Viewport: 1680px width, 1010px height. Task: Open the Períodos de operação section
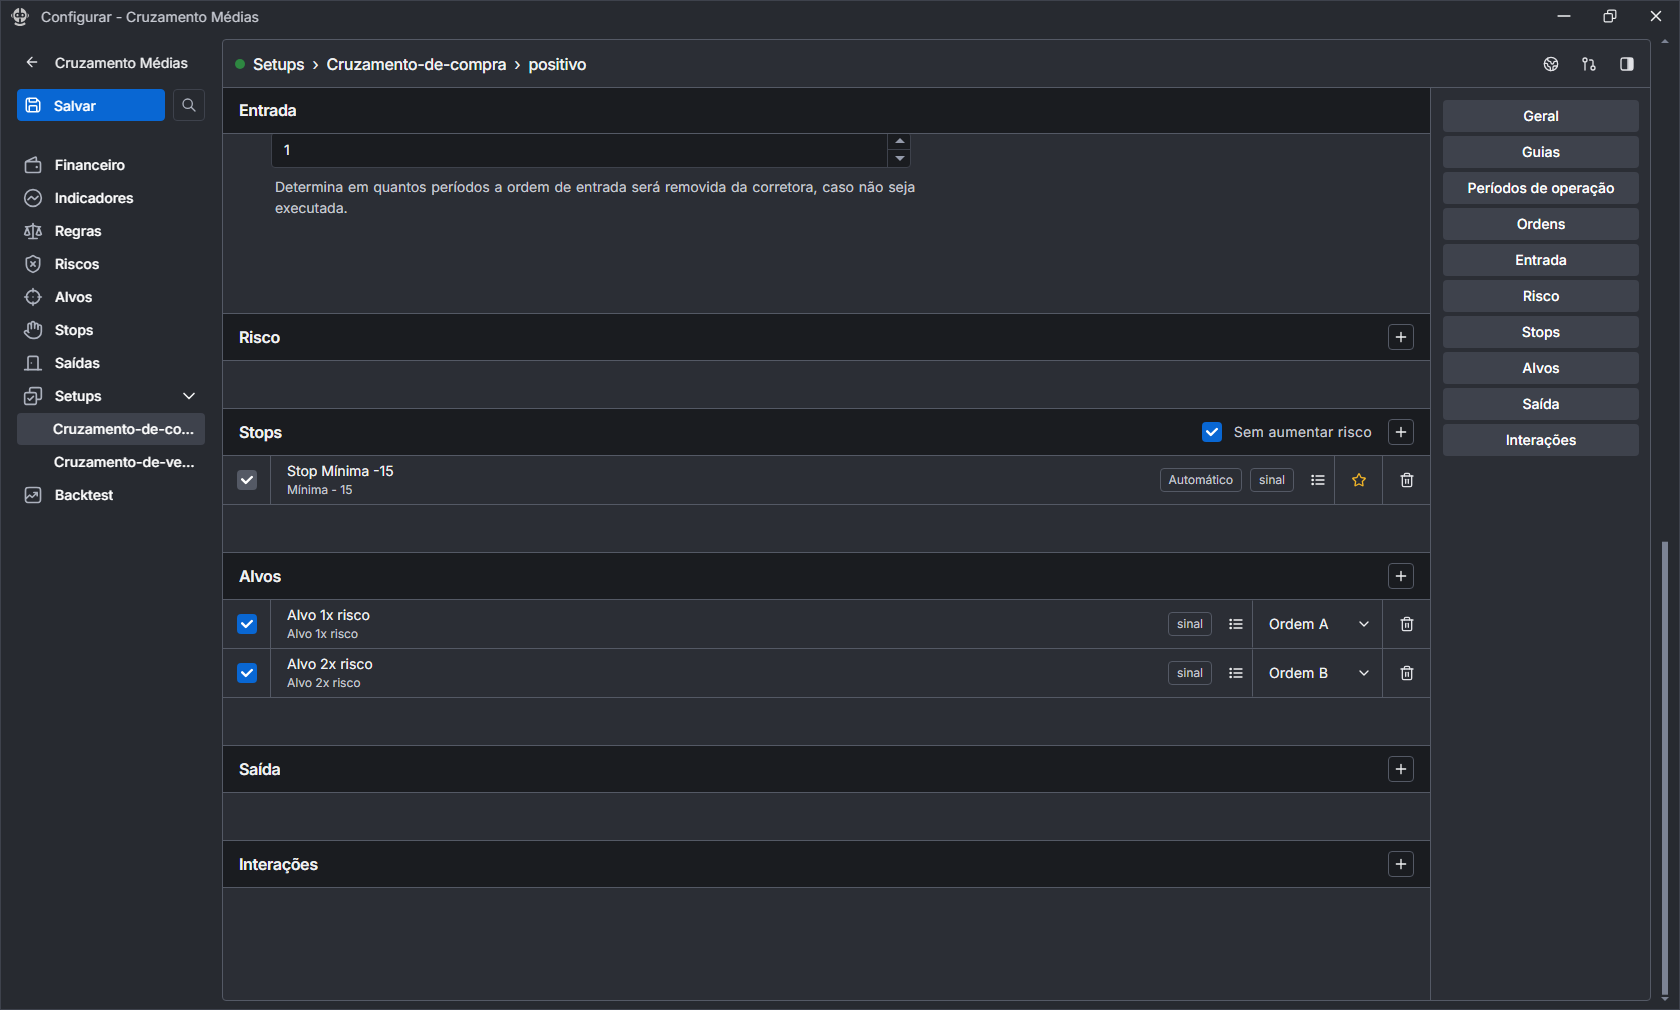tap(1540, 188)
